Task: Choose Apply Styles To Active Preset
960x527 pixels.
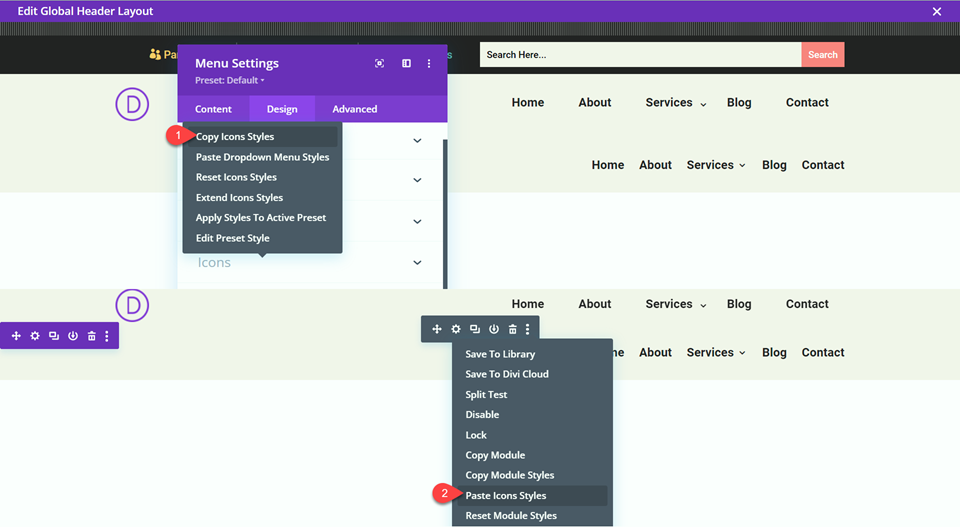Action: [262, 218]
